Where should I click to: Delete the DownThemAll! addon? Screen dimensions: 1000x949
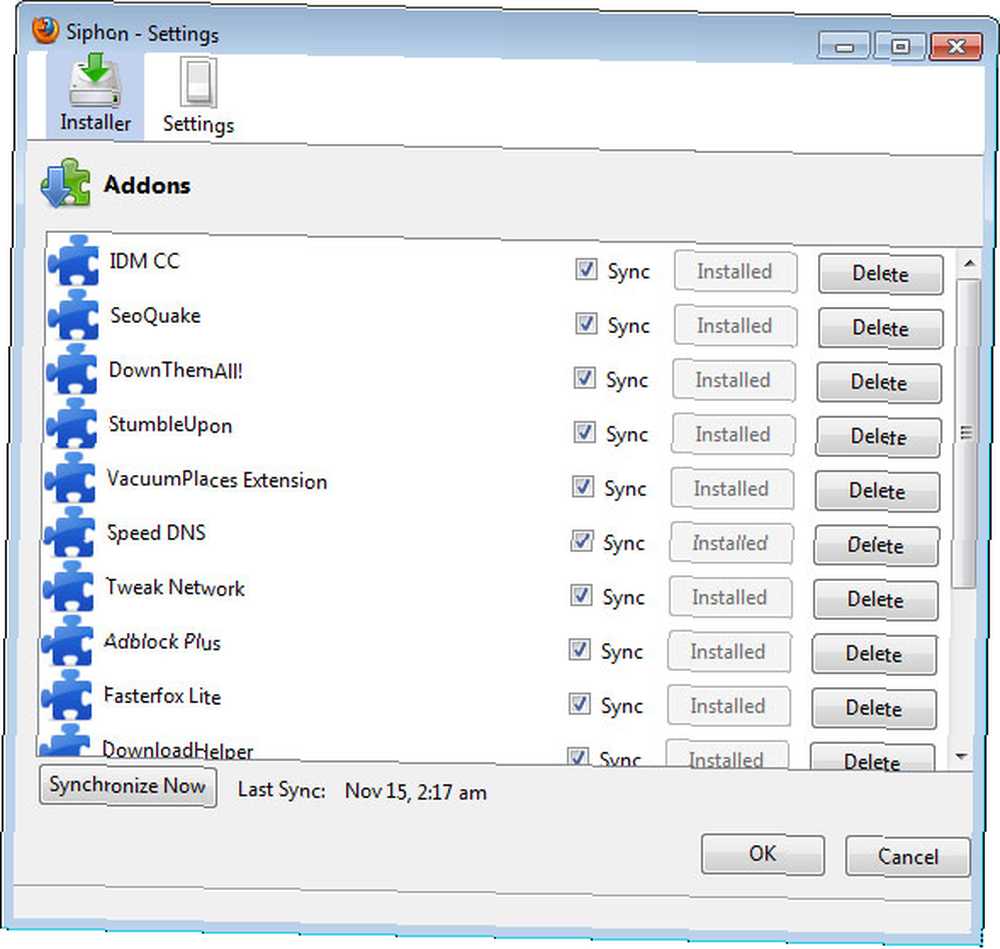point(879,383)
